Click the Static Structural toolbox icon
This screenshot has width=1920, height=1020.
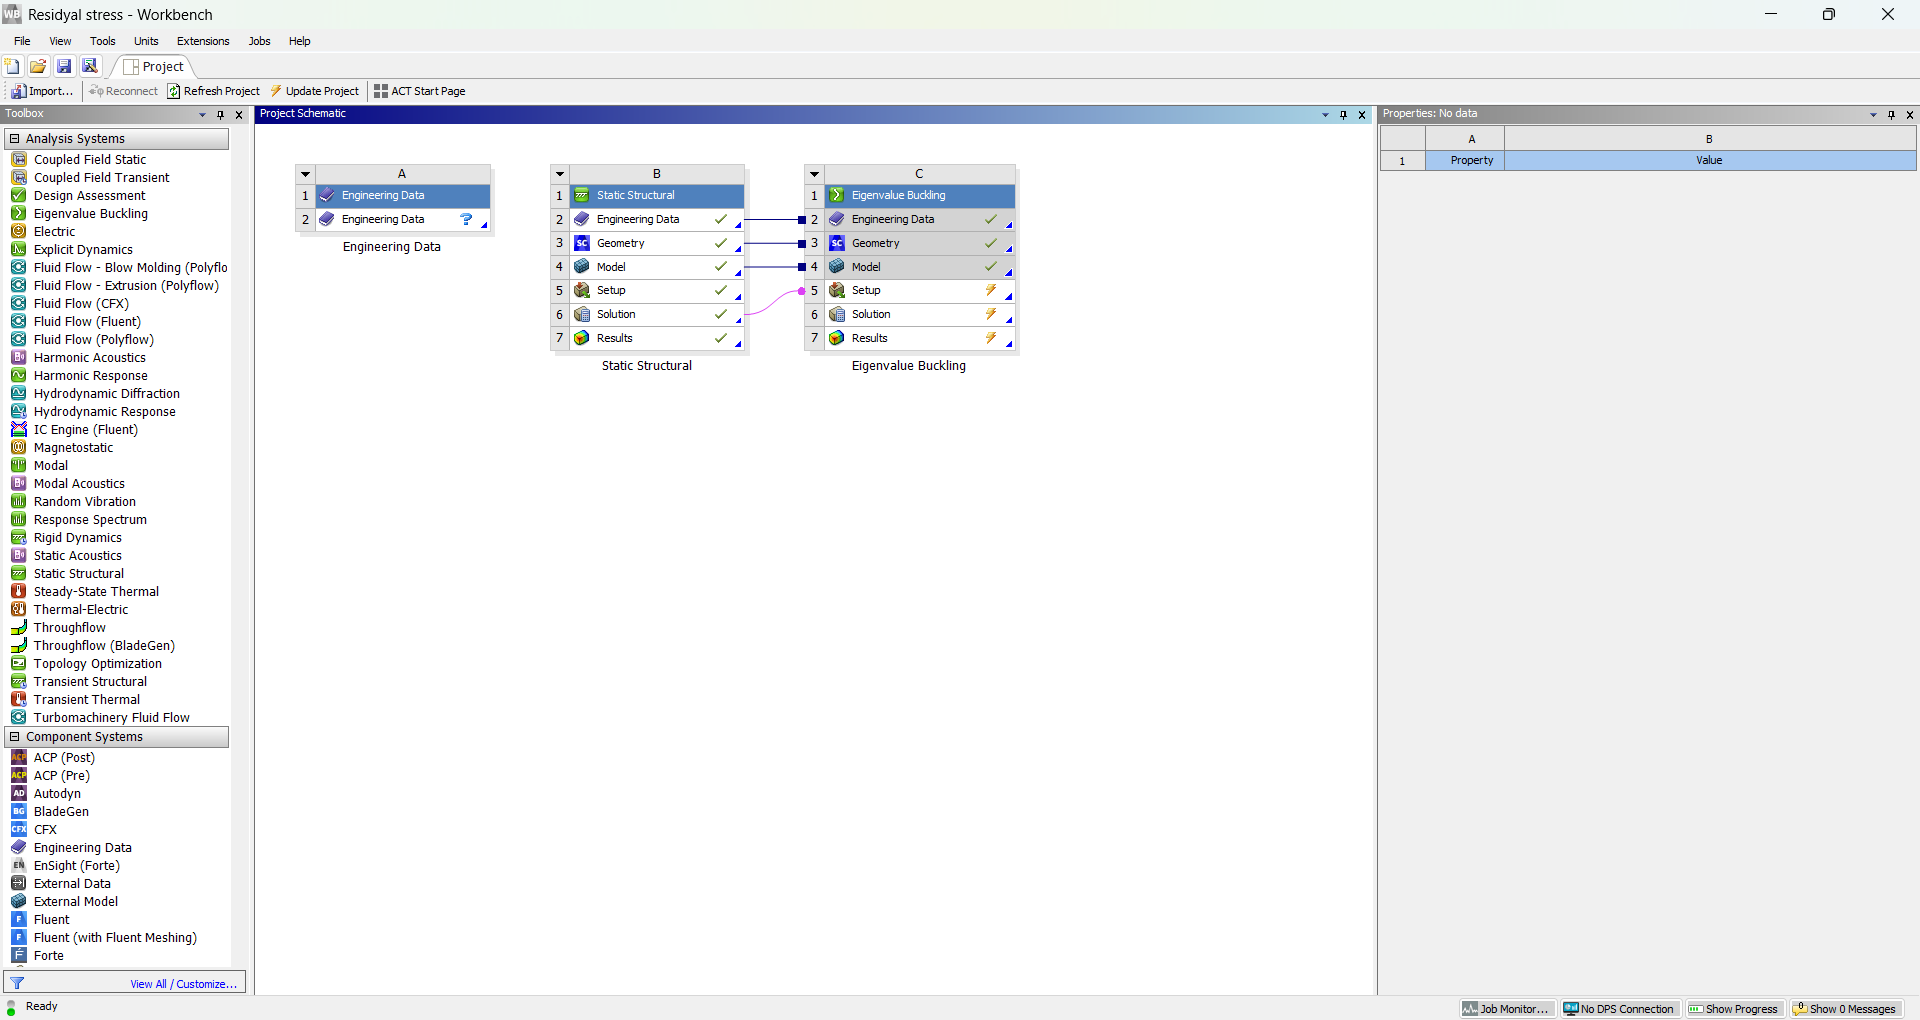pos(18,573)
